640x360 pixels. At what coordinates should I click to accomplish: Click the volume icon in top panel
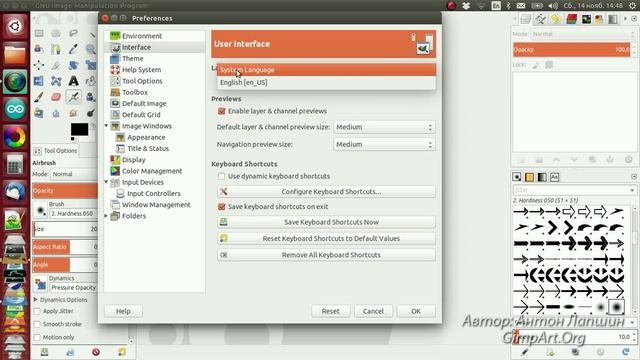tap(553, 6)
